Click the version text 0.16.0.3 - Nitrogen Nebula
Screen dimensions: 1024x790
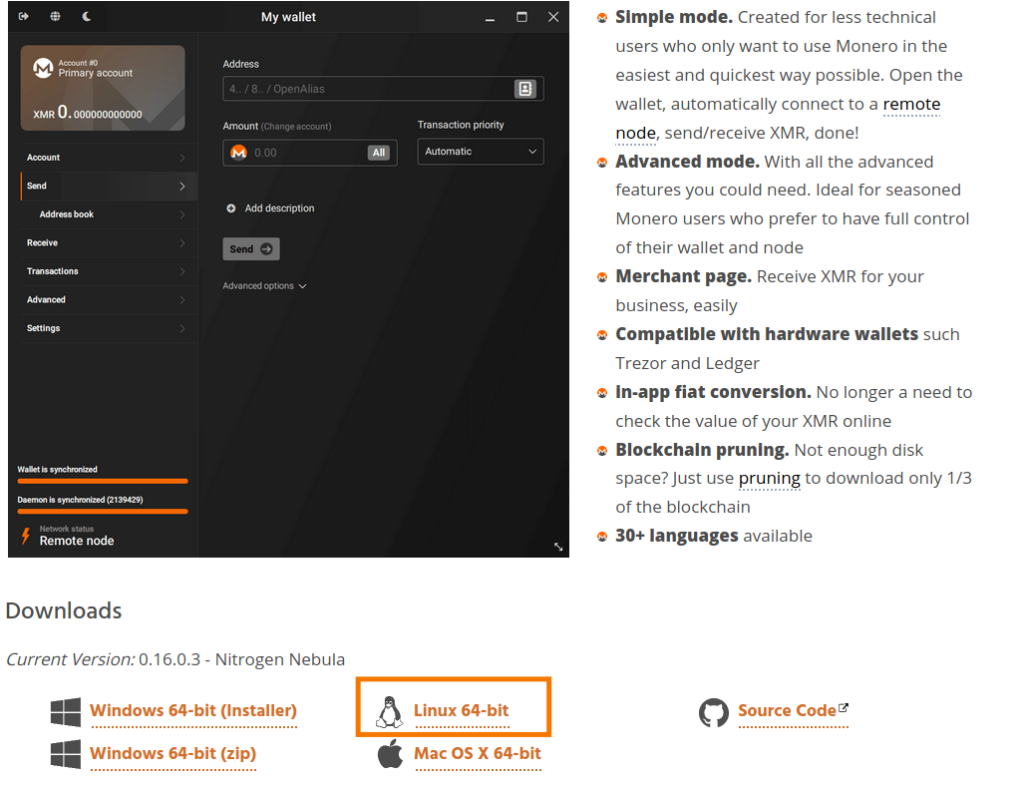[242, 659]
